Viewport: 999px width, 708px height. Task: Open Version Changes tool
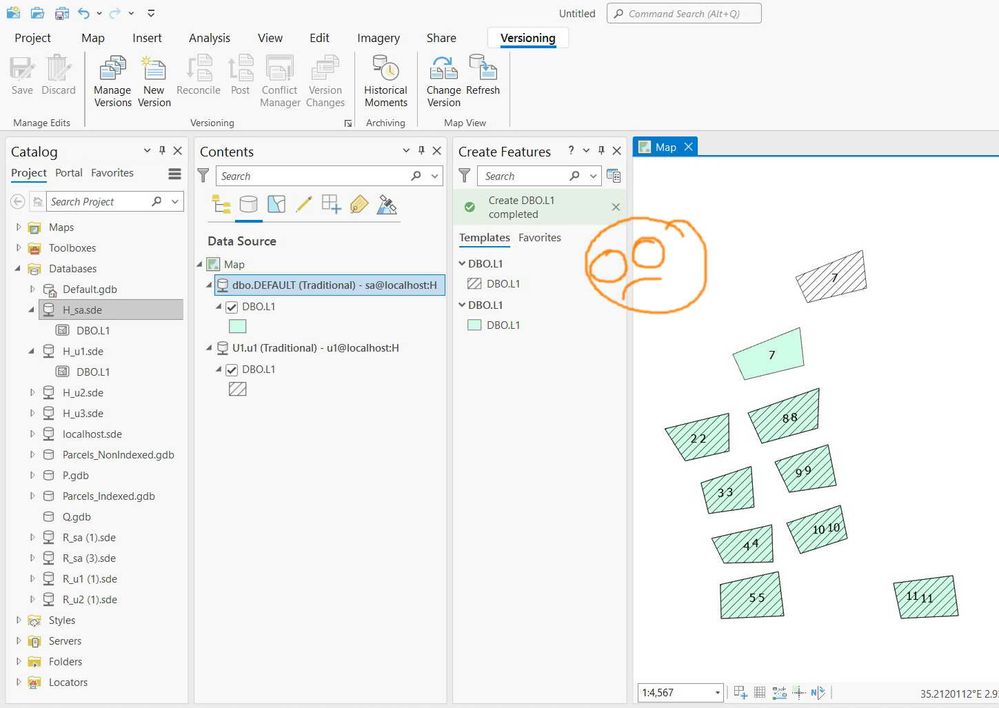[325, 82]
